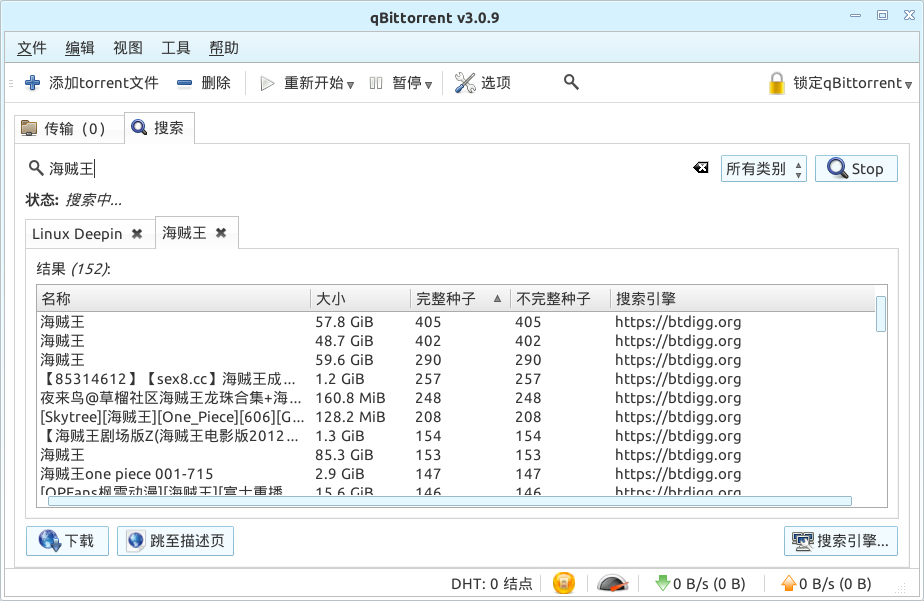Click the padlock lock qBittorrent icon
The width and height of the screenshot is (924, 601).
(x=777, y=83)
